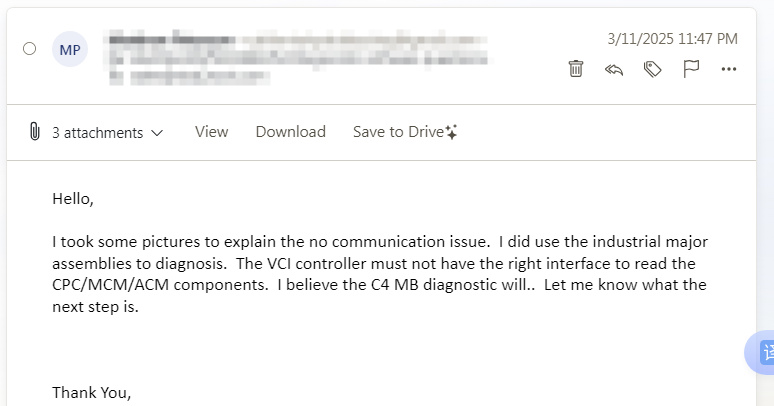This screenshot has height=406, width=774.
Task: Toggle the 3 attachments list label
Action: tap(98, 132)
